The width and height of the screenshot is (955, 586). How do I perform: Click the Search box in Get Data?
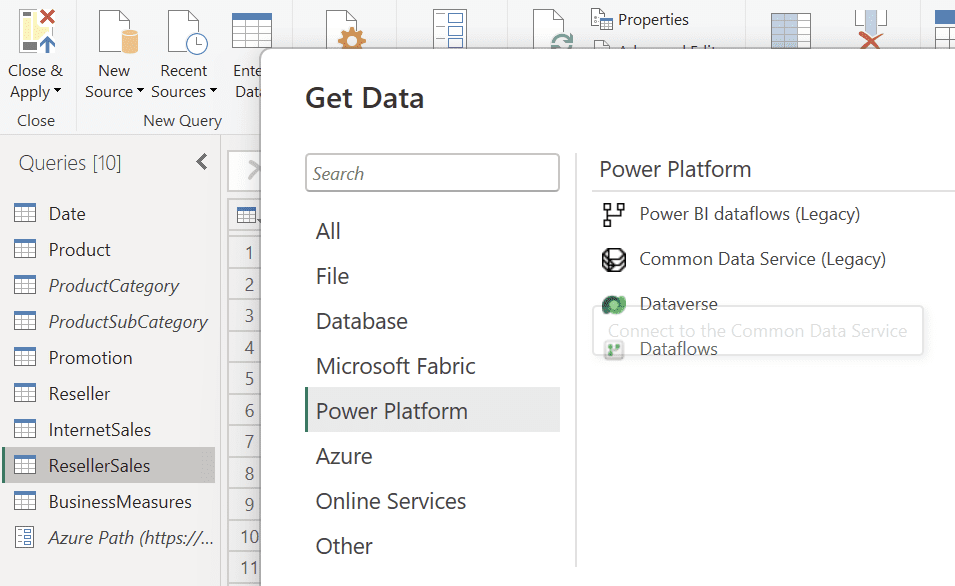point(432,173)
